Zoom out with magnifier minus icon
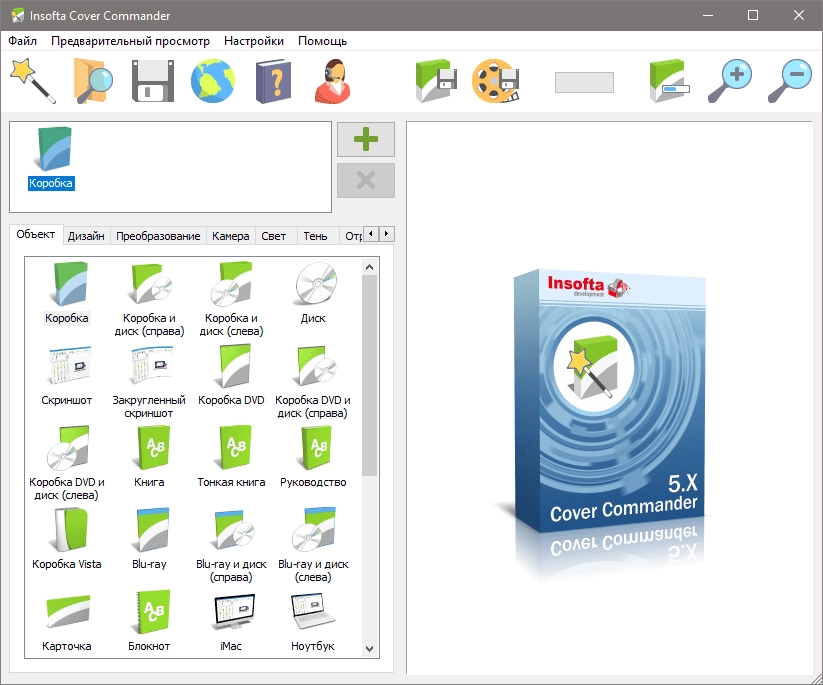823x685 pixels. click(x=789, y=81)
